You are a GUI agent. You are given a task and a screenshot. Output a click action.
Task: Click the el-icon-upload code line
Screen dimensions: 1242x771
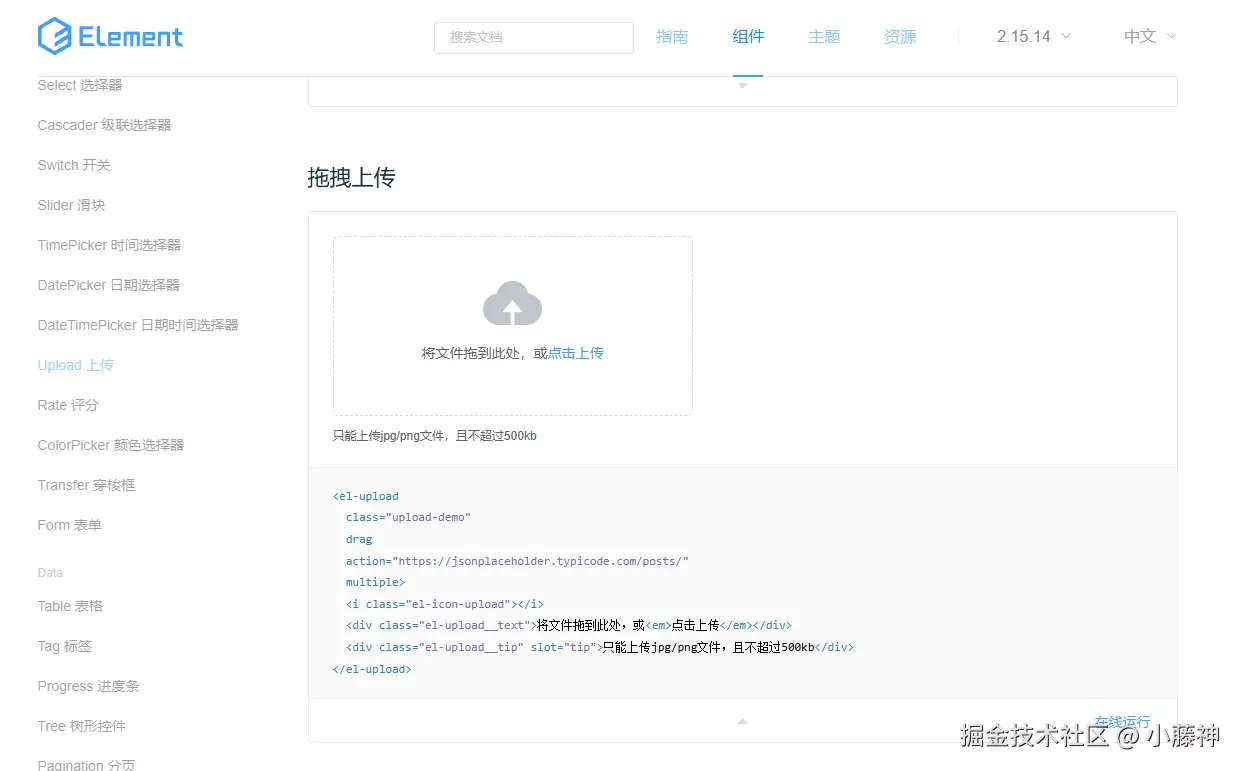point(445,604)
